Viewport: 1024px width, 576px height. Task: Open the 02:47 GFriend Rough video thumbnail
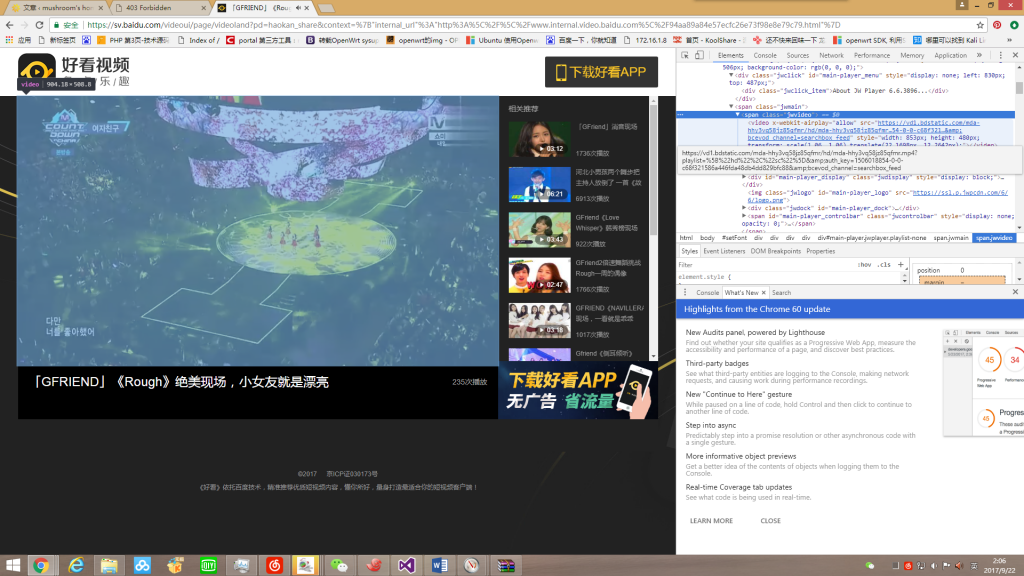tap(539, 275)
